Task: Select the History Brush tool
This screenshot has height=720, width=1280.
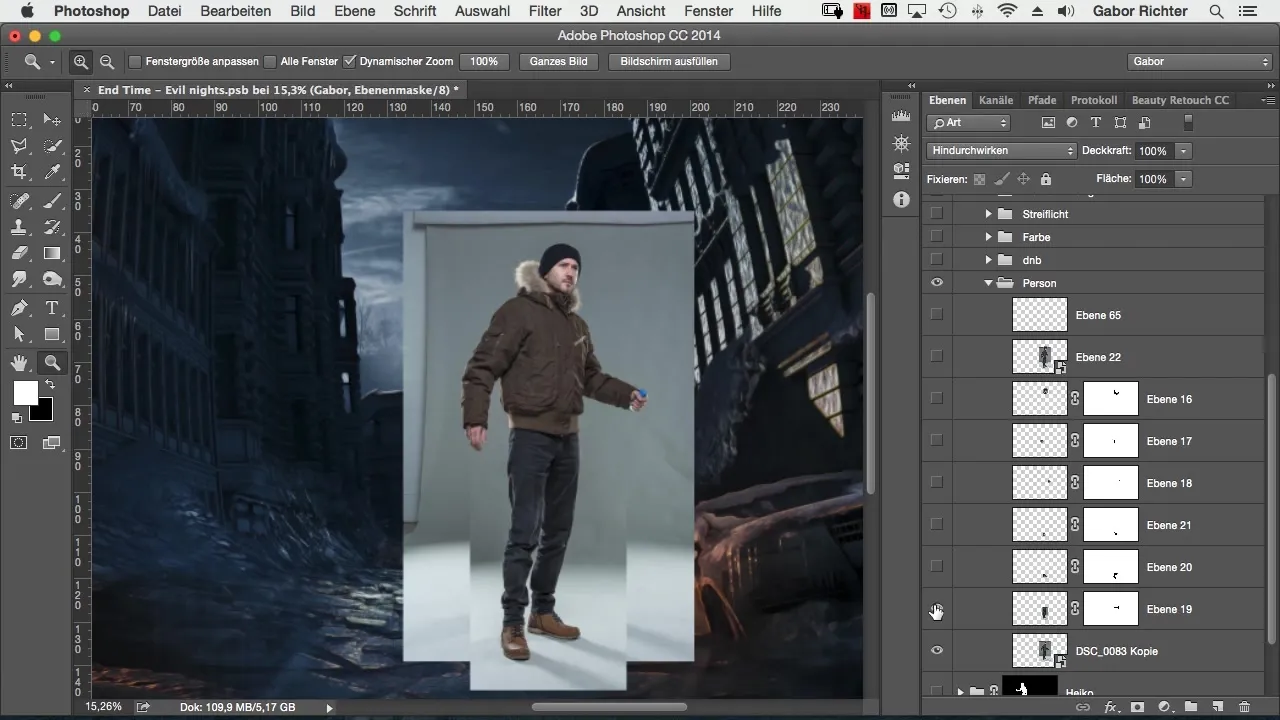Action: click(53, 228)
